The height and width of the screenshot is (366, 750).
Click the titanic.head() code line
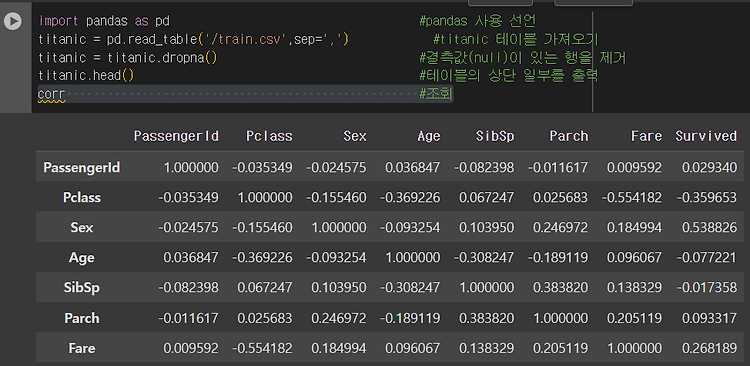pos(86,76)
